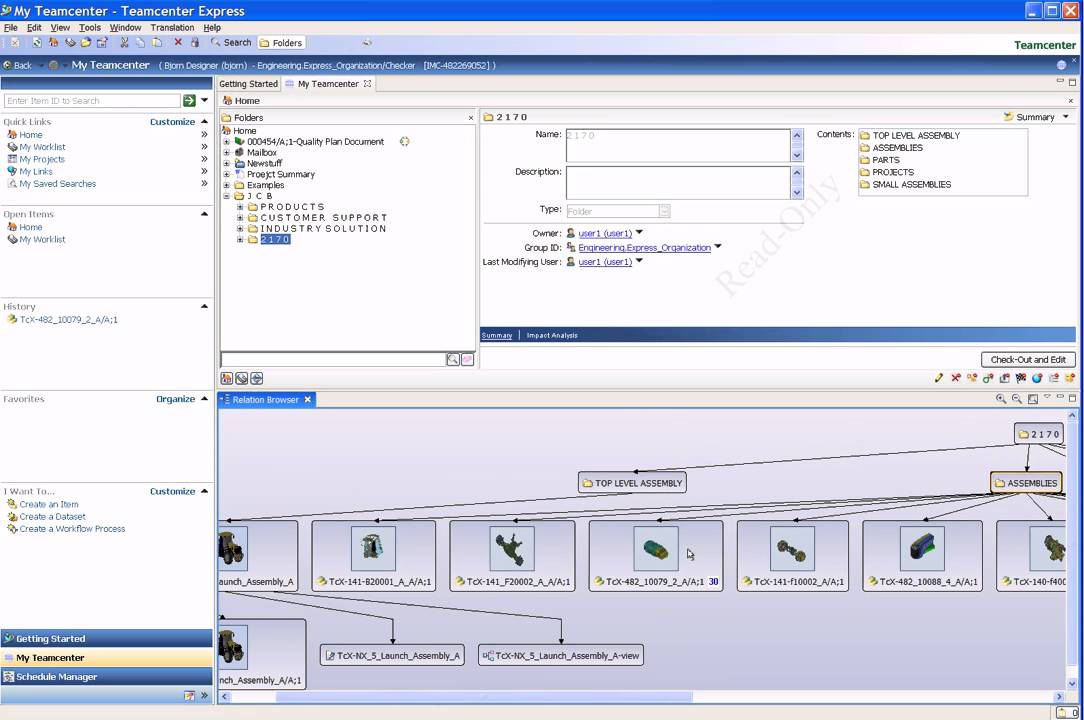1084x720 pixels.
Task: Switch to the Getting Started tab
Action: (248, 84)
